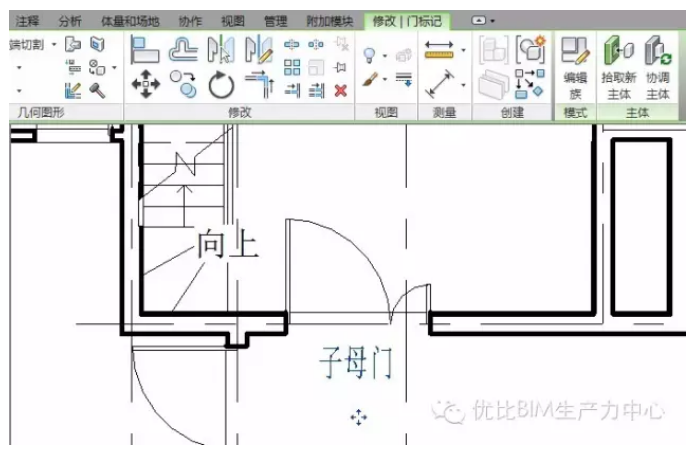Click the Rotate tool

220,84
